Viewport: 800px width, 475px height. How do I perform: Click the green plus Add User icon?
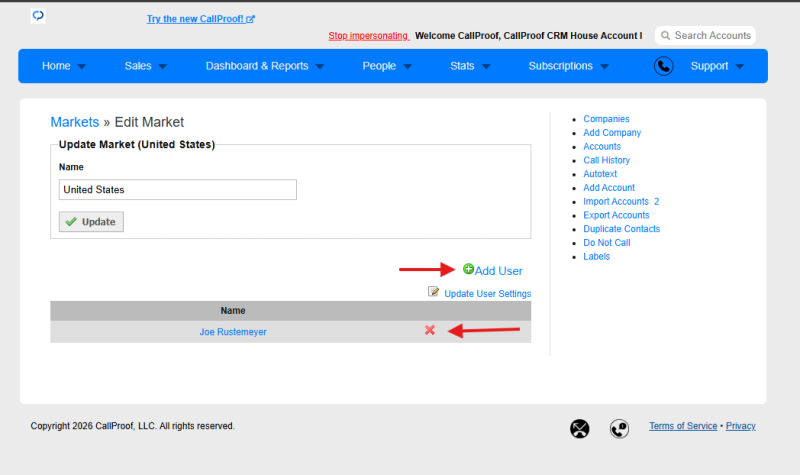click(x=468, y=269)
